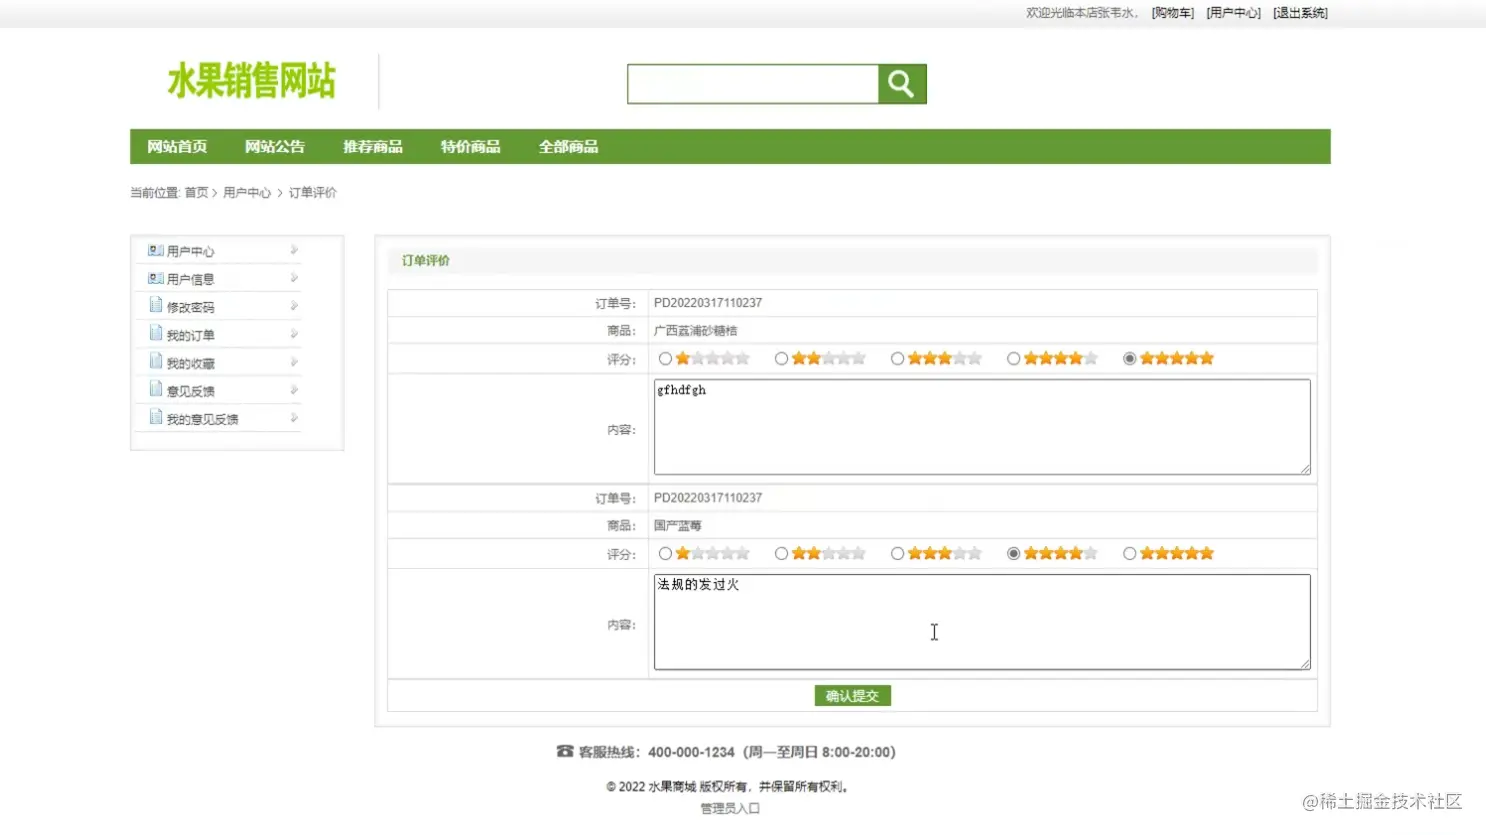Click the 我的订单 document icon
This screenshot has height=835, width=1486.
[156, 333]
